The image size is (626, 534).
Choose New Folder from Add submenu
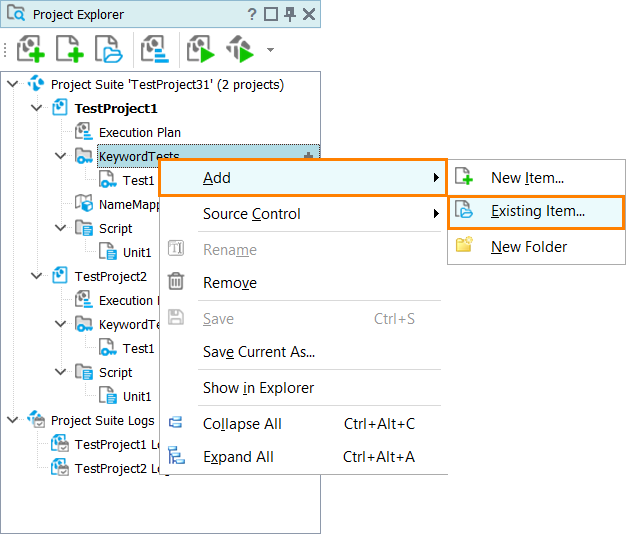[x=536, y=247]
